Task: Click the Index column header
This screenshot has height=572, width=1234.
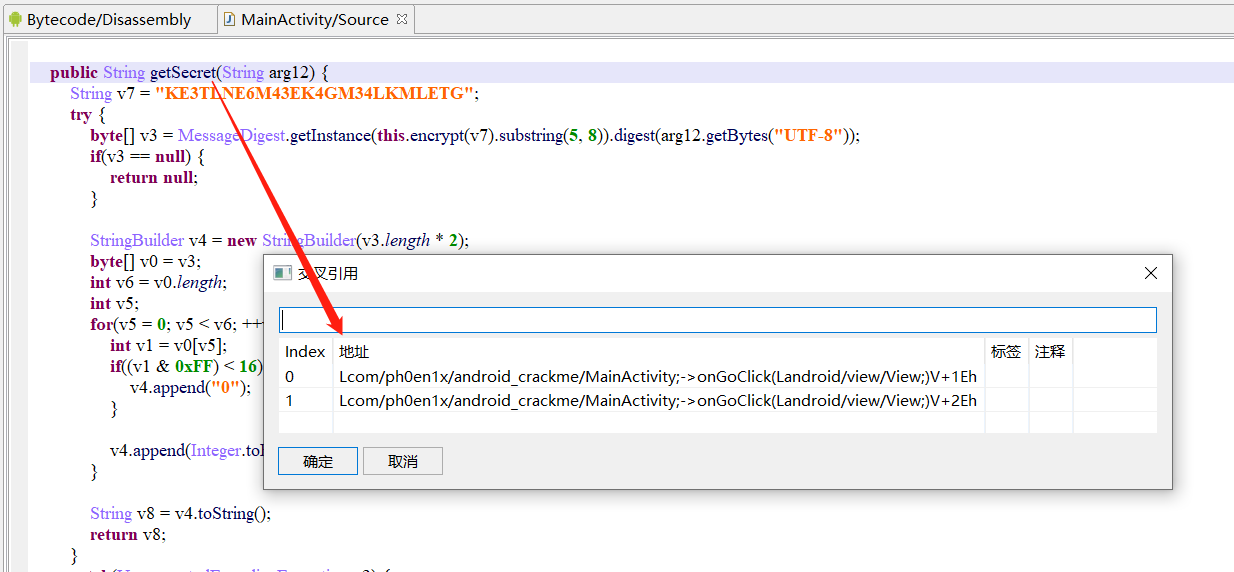Action: click(x=305, y=351)
